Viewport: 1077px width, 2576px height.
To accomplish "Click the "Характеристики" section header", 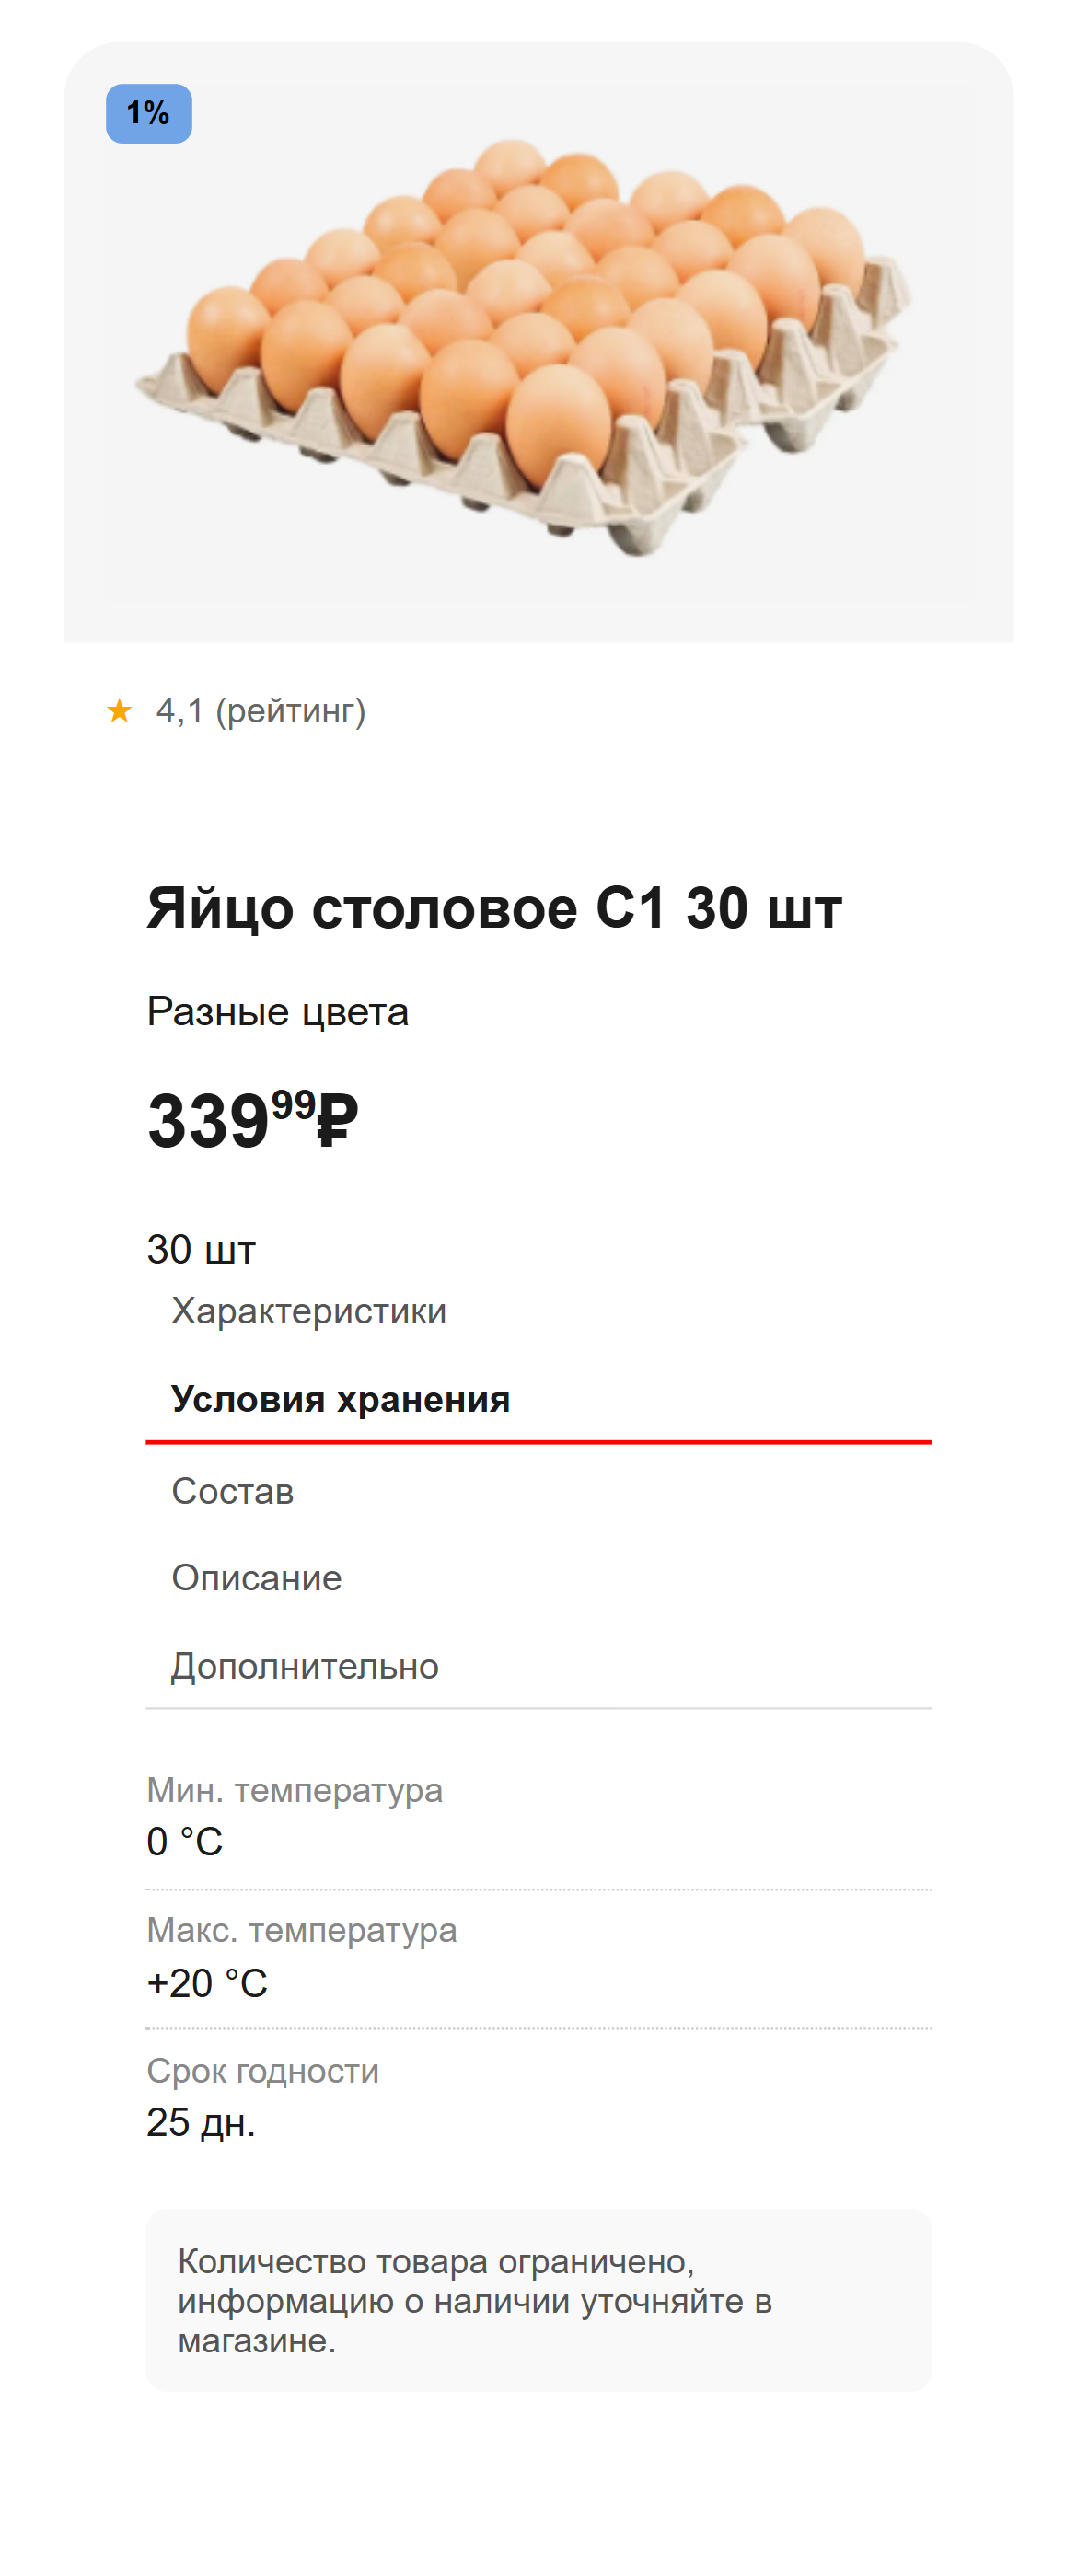I will click(x=309, y=1310).
